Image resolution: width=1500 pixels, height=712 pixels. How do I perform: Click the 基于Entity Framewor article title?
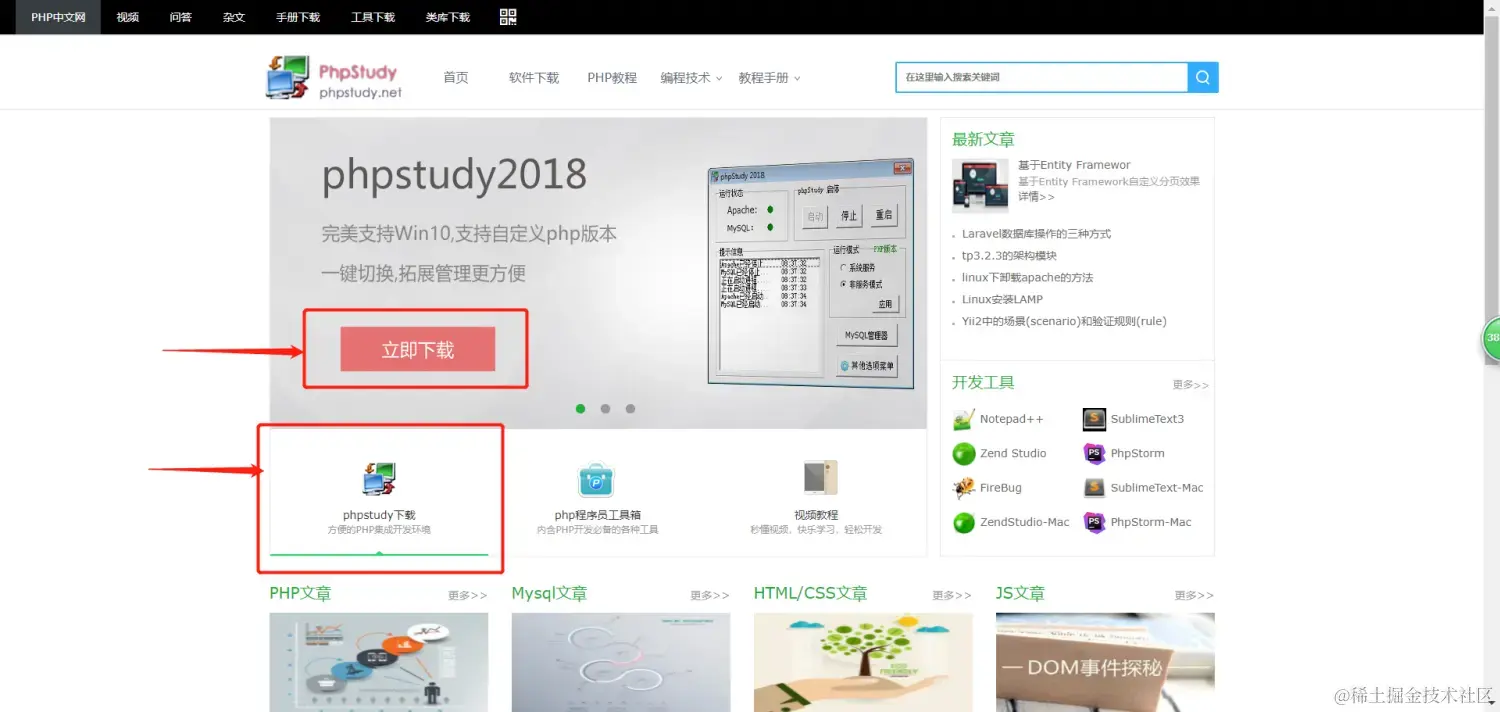coord(1074,165)
